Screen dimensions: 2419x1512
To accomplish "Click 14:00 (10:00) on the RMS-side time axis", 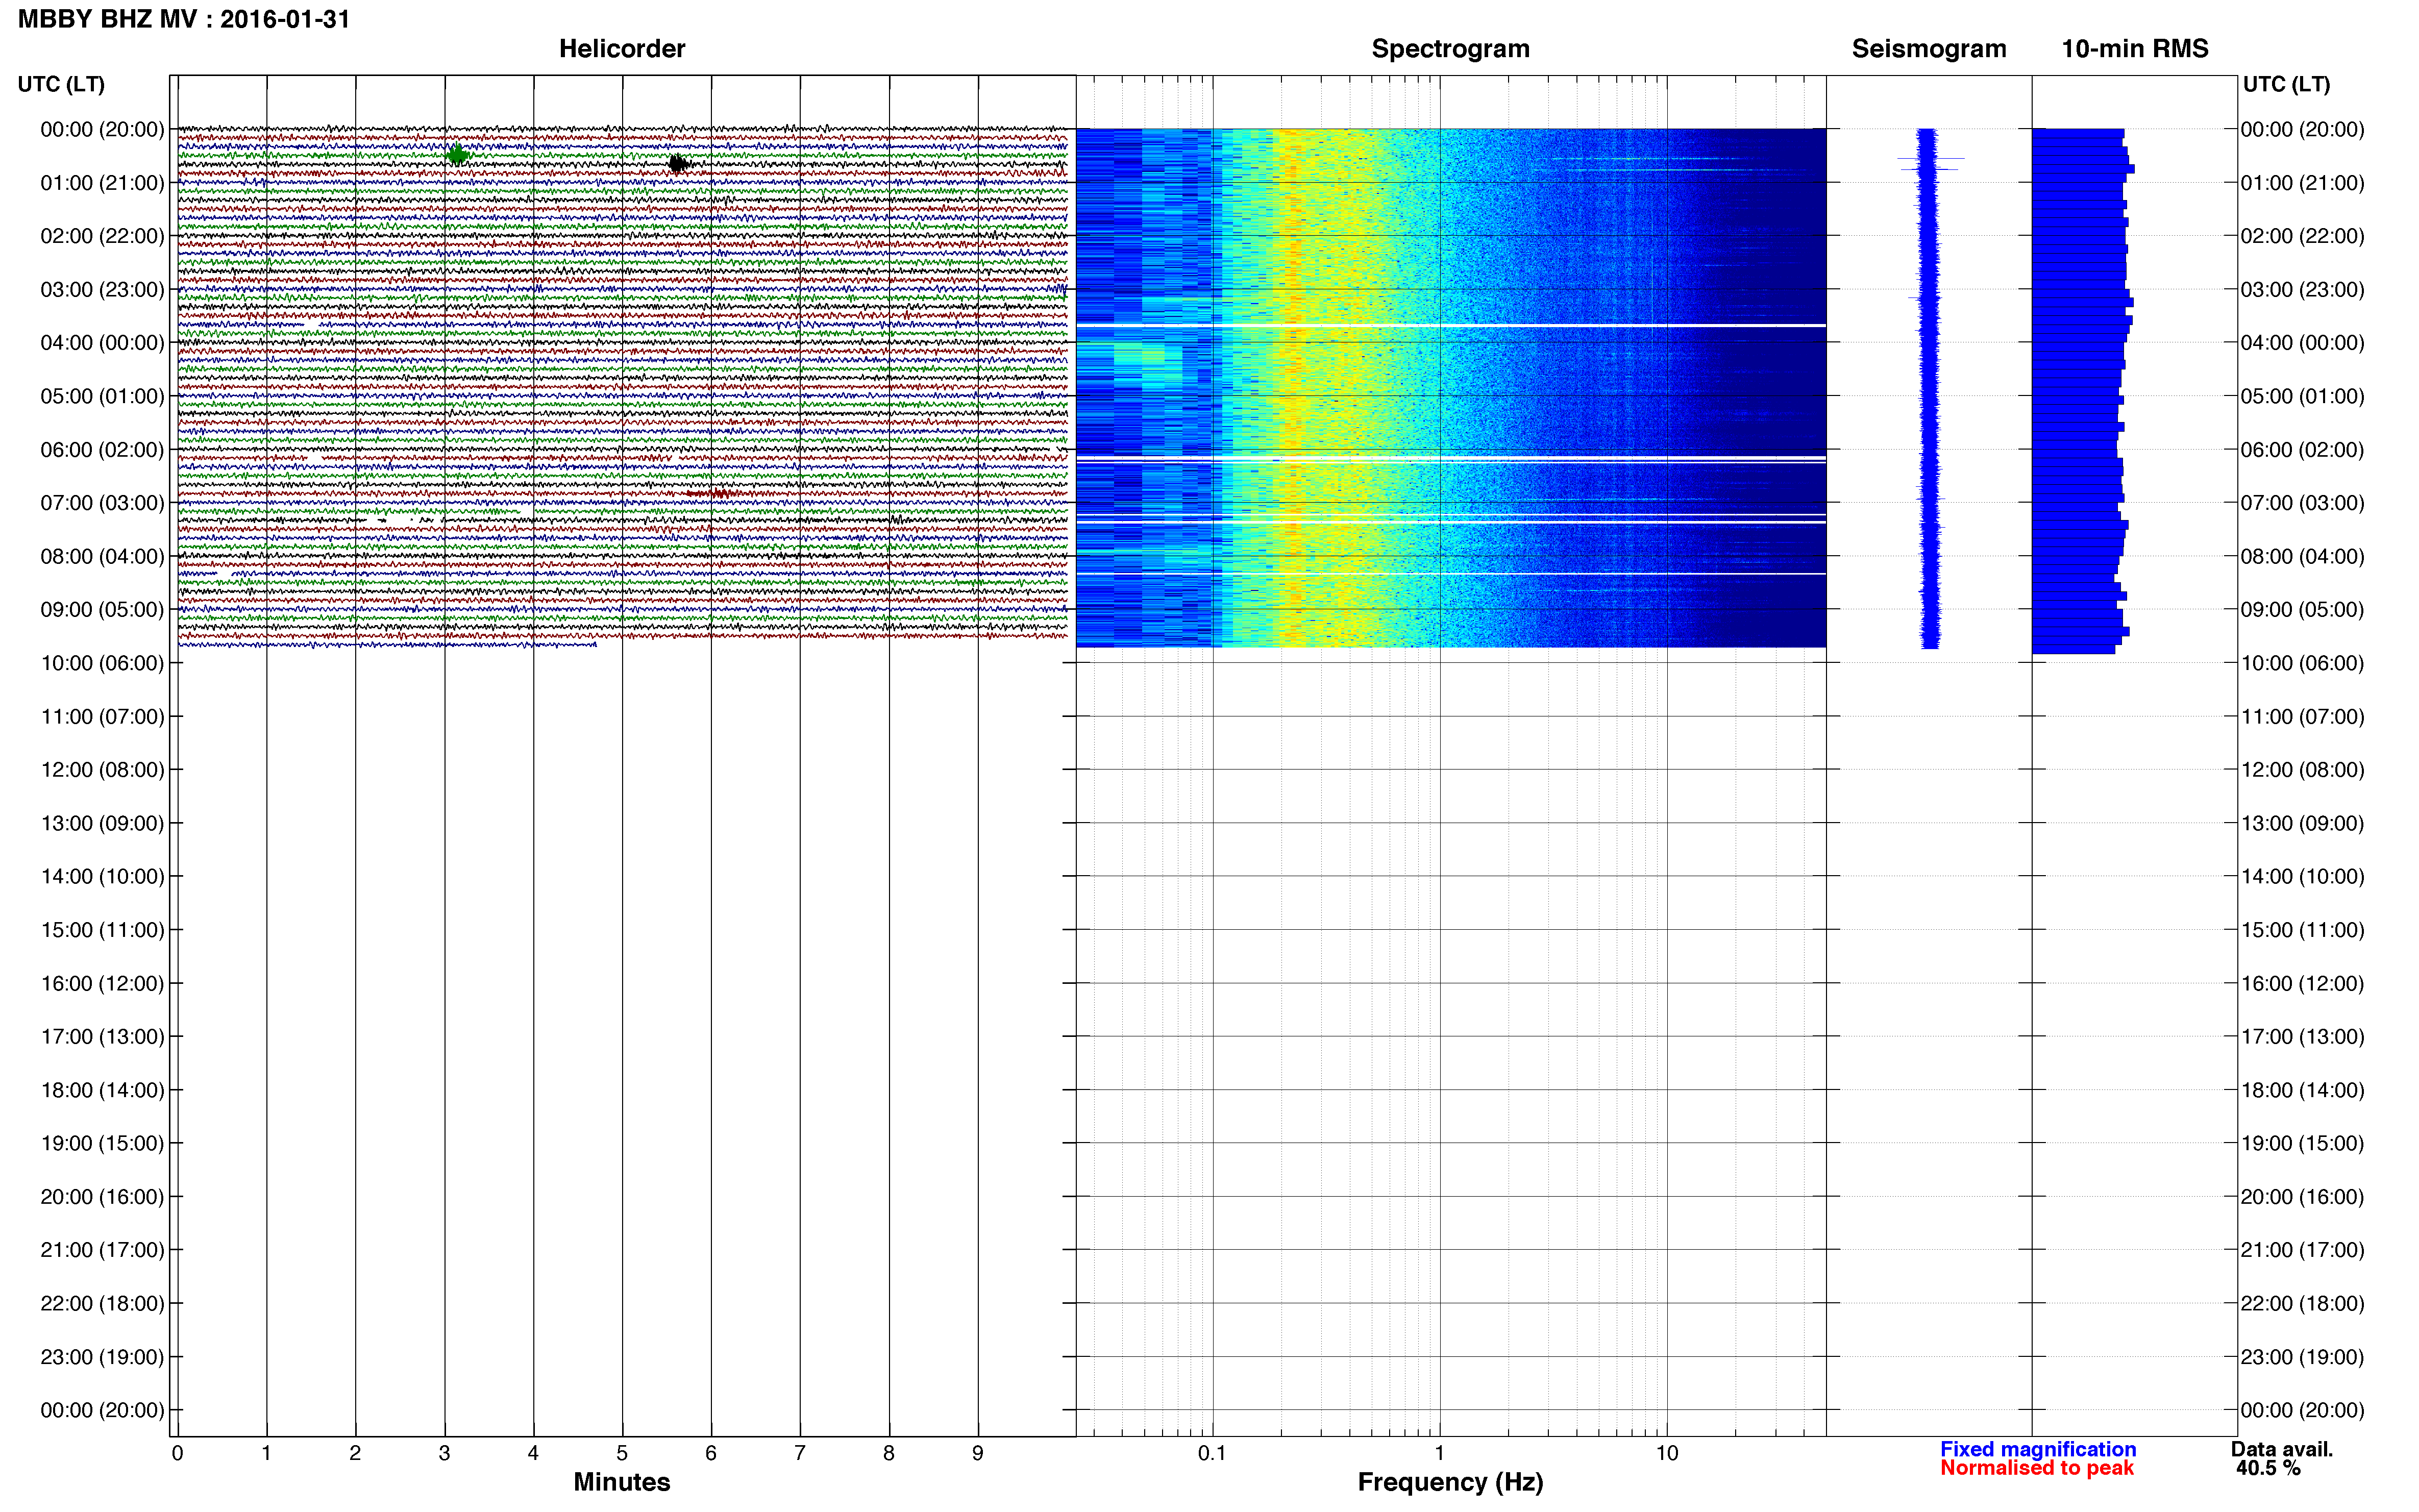I will (2302, 876).
